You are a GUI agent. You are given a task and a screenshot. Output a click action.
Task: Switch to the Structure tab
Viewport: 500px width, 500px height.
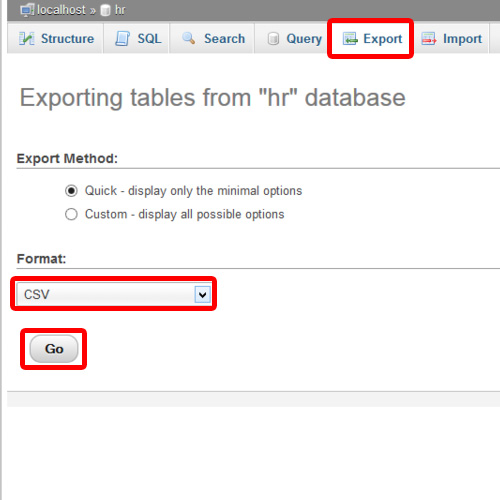point(55,38)
